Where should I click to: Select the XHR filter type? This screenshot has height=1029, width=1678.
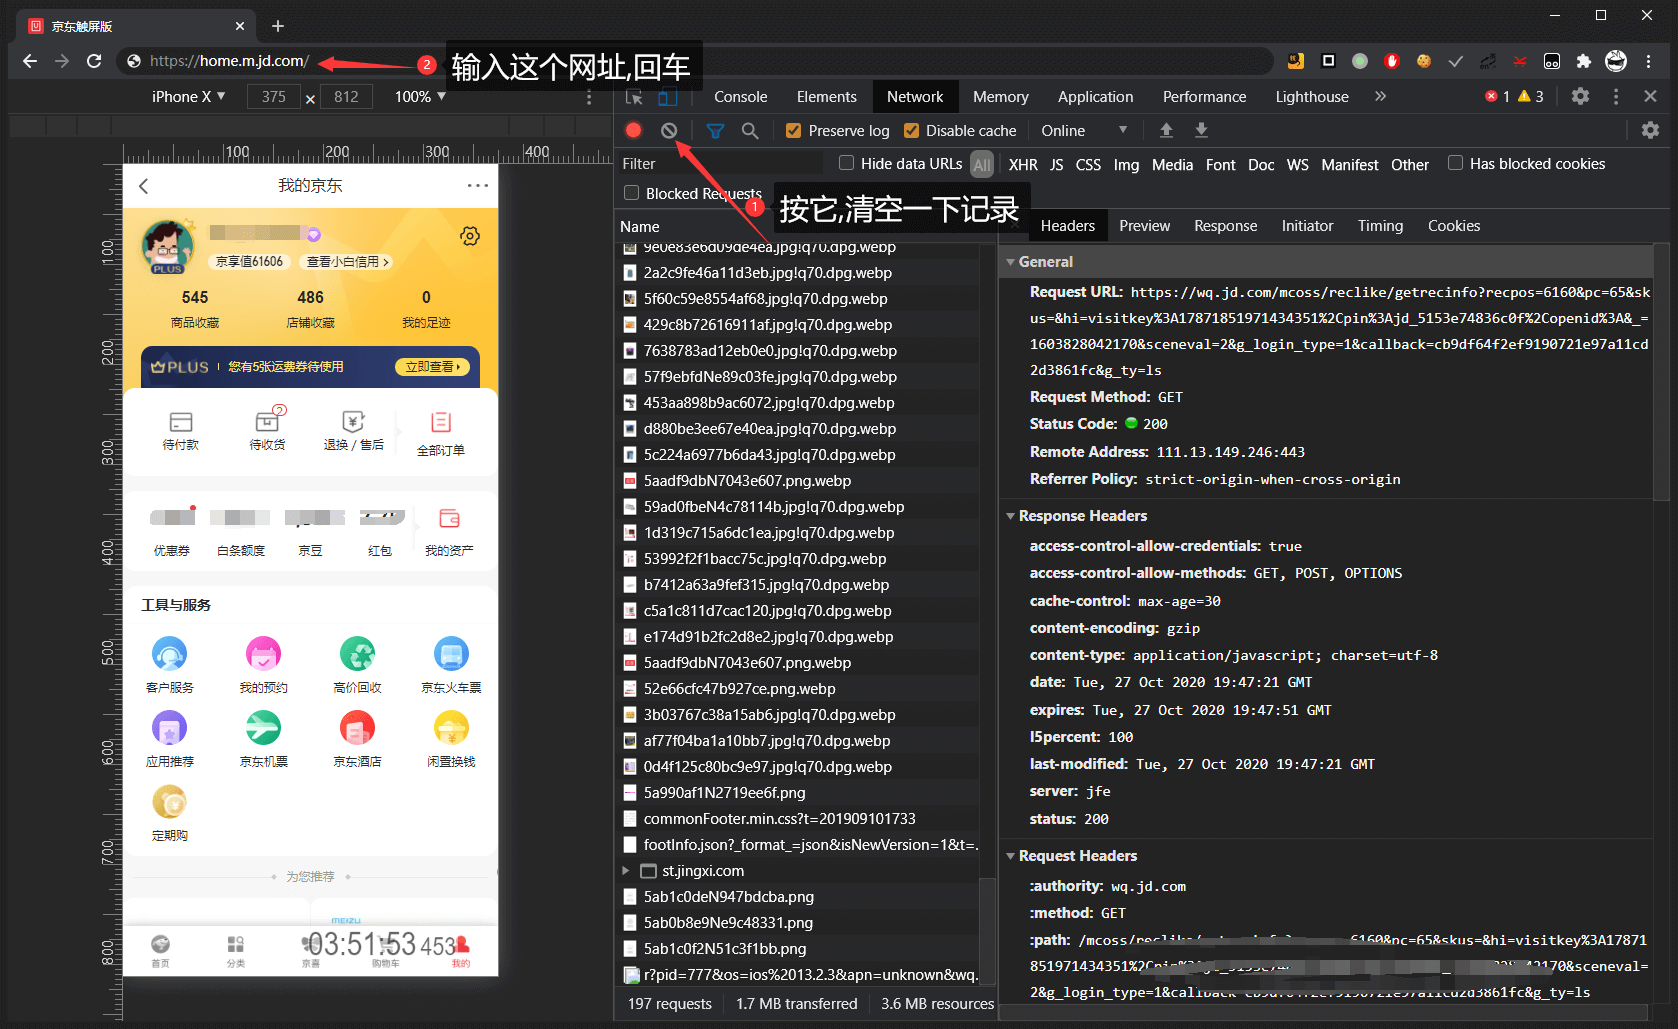coord(1023,164)
